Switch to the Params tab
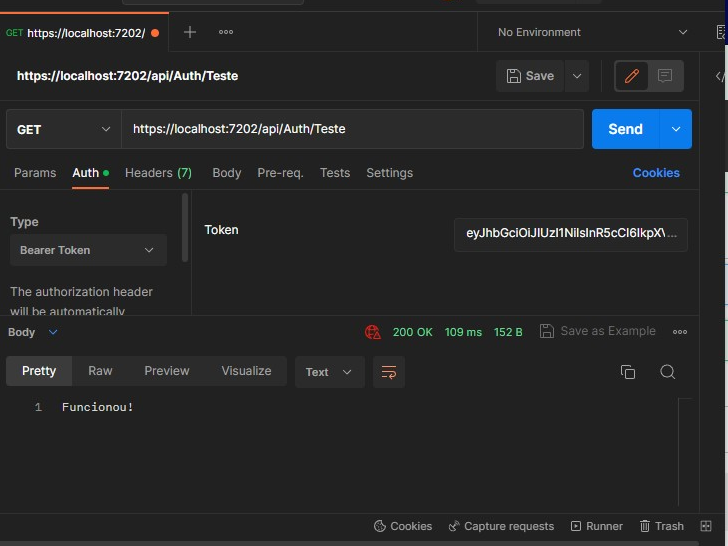The image size is (728, 546). coord(35,173)
